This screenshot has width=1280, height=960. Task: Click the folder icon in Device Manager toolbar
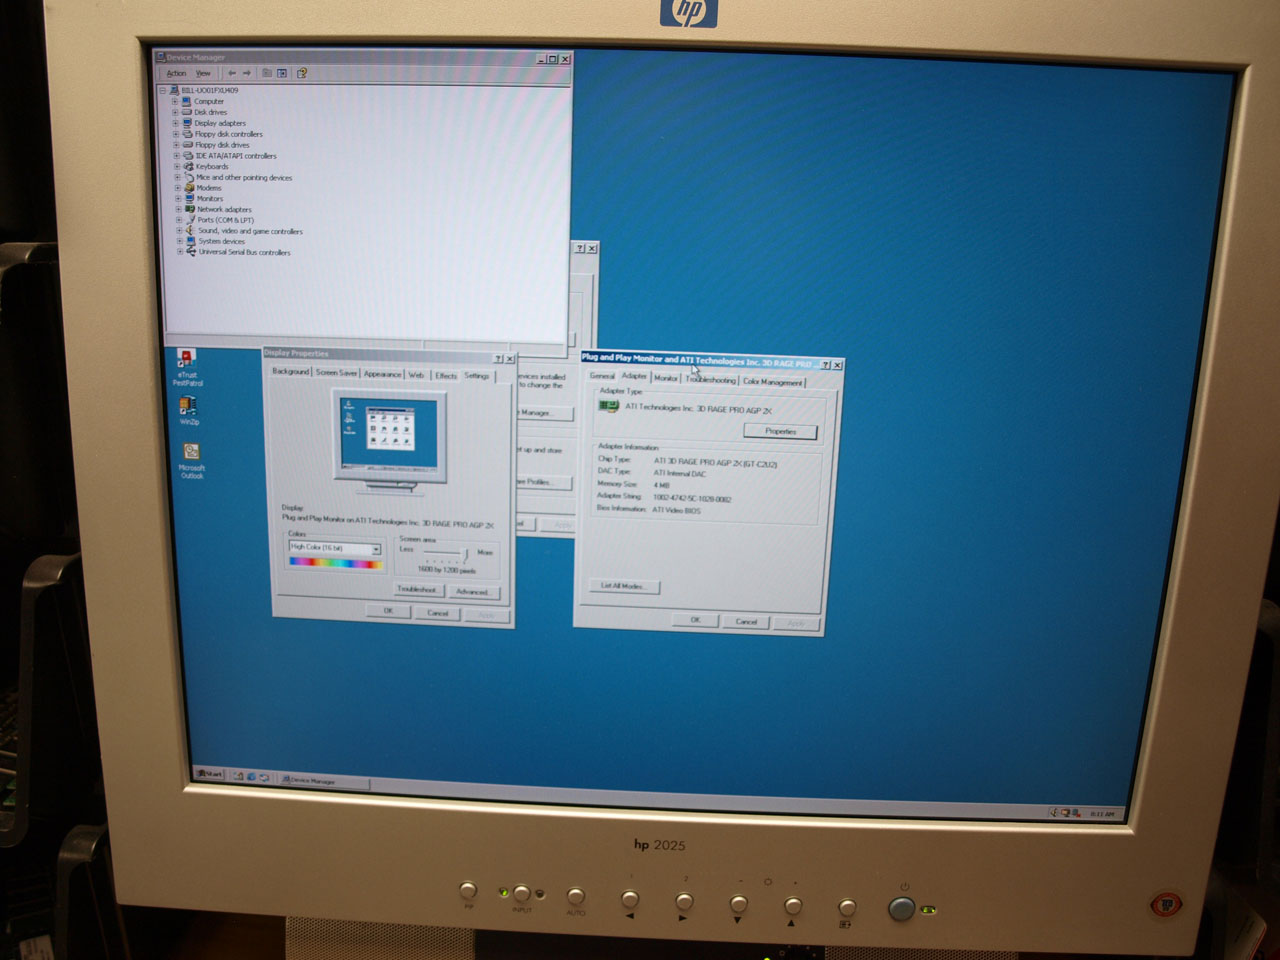pos(267,73)
